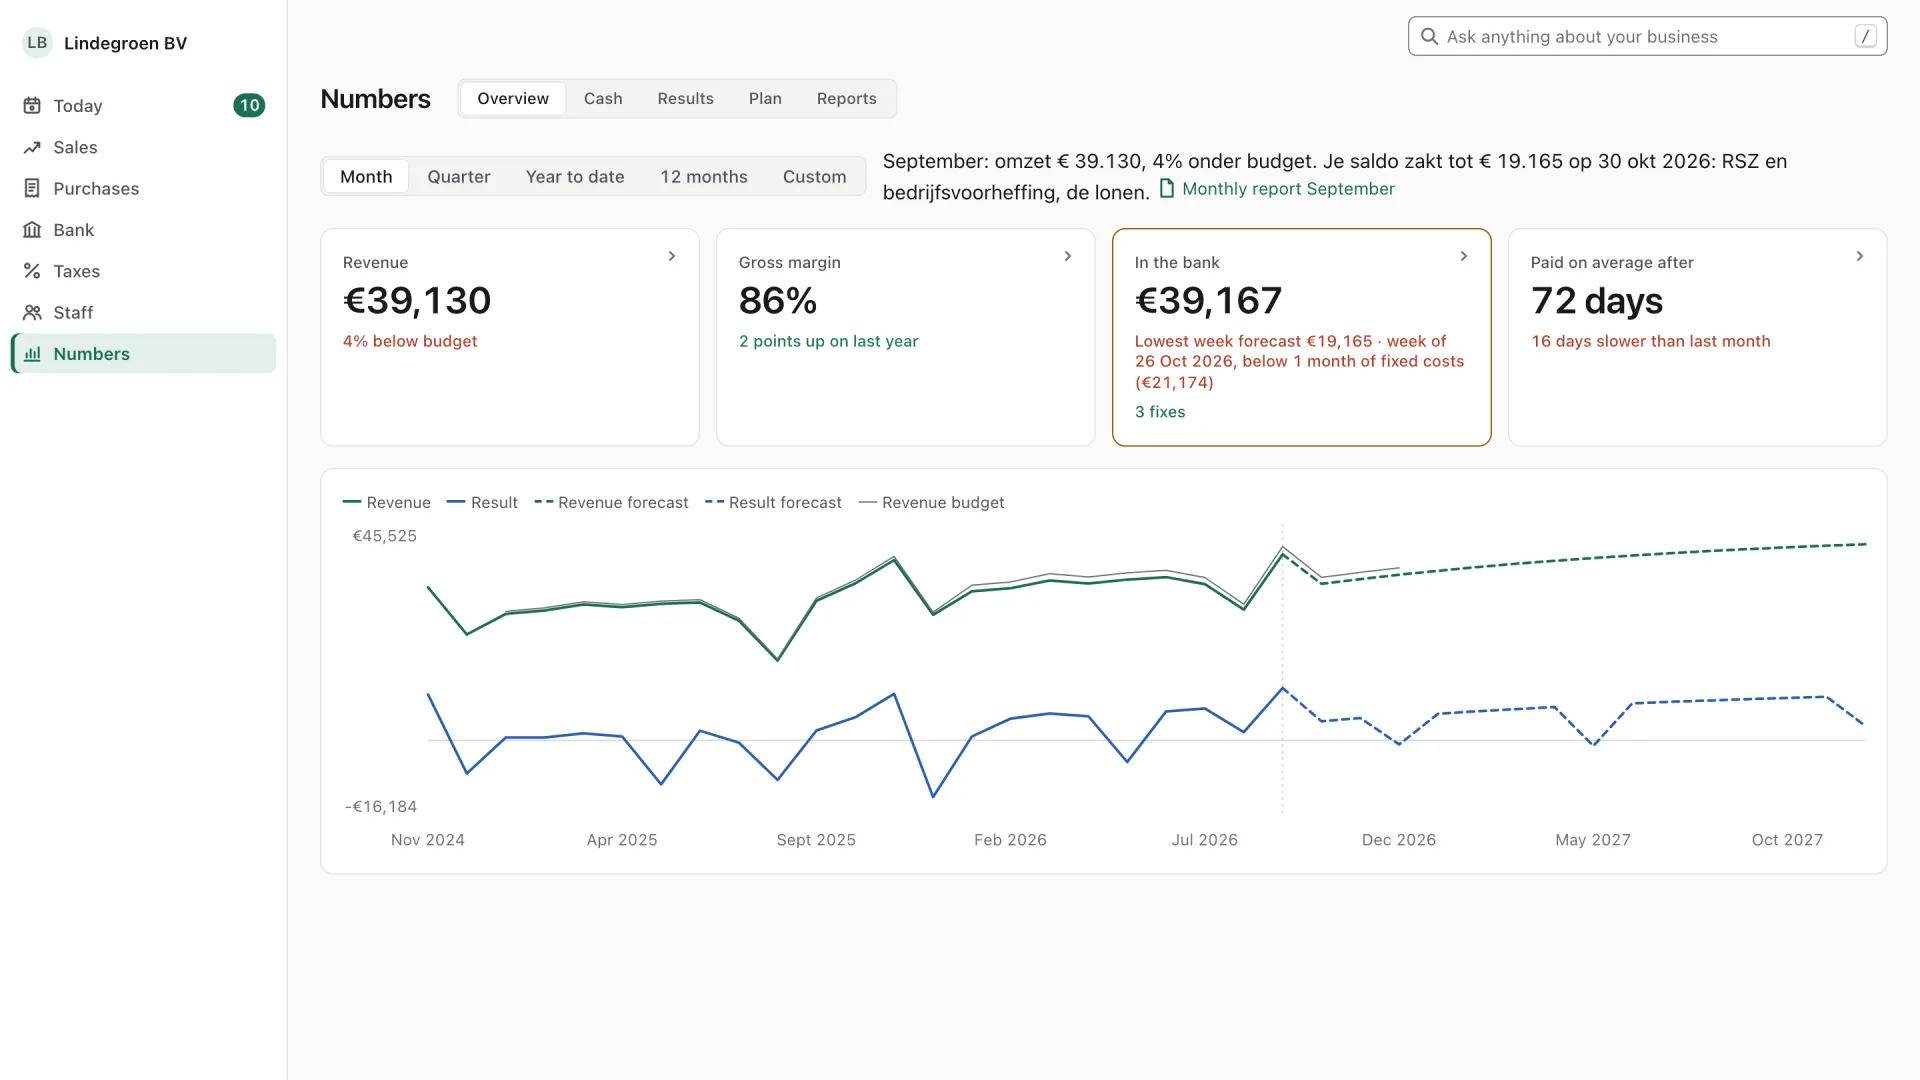Expand the Paid on average after chevron
Screen dimensions: 1920x1080
(1860, 257)
